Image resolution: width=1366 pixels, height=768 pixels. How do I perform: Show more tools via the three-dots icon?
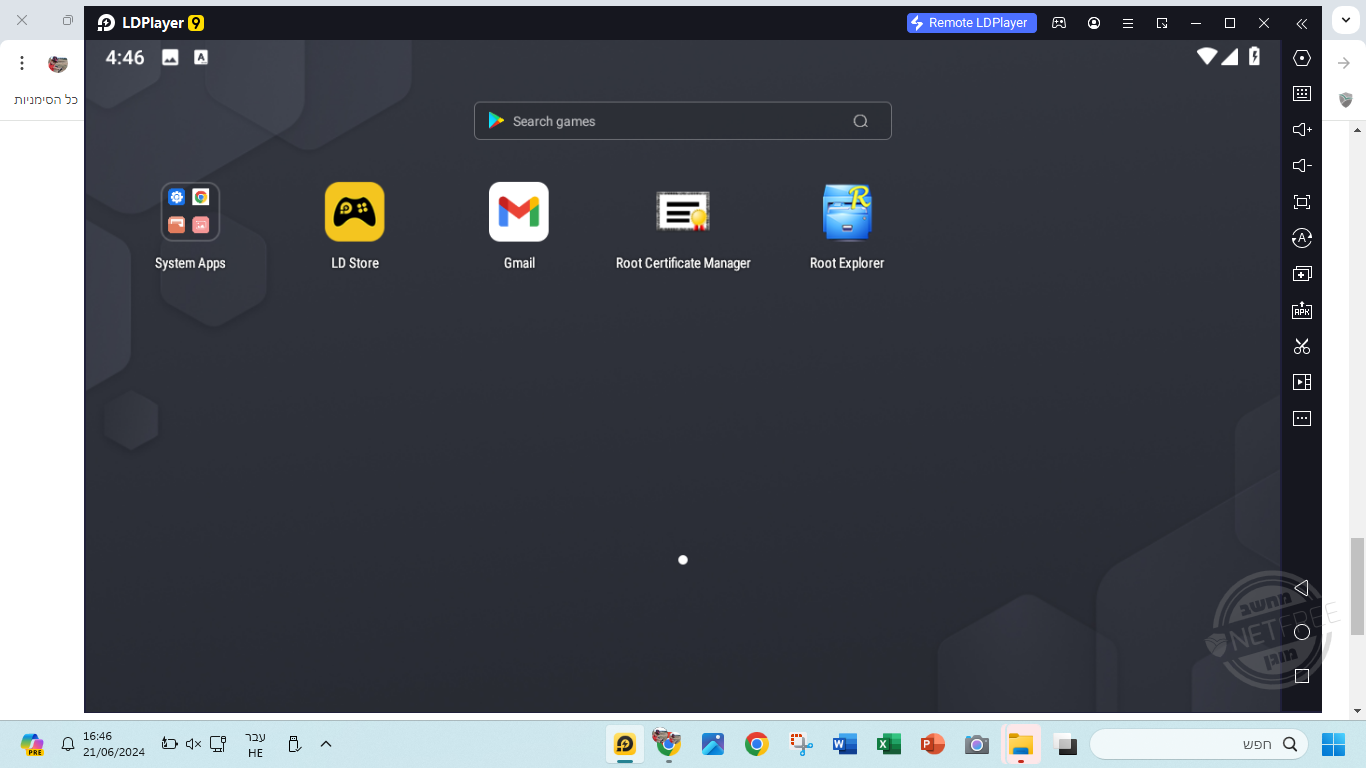point(1302,418)
